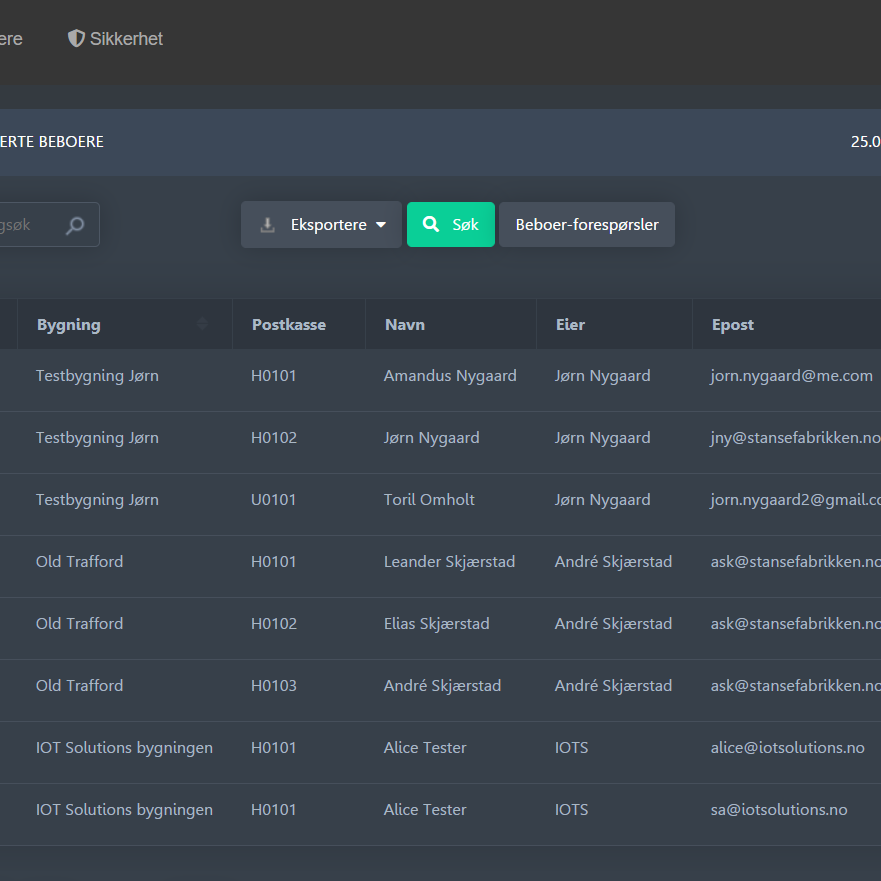Click Jørn Nygaard owner in Toril Omholt row

[x=602, y=500]
